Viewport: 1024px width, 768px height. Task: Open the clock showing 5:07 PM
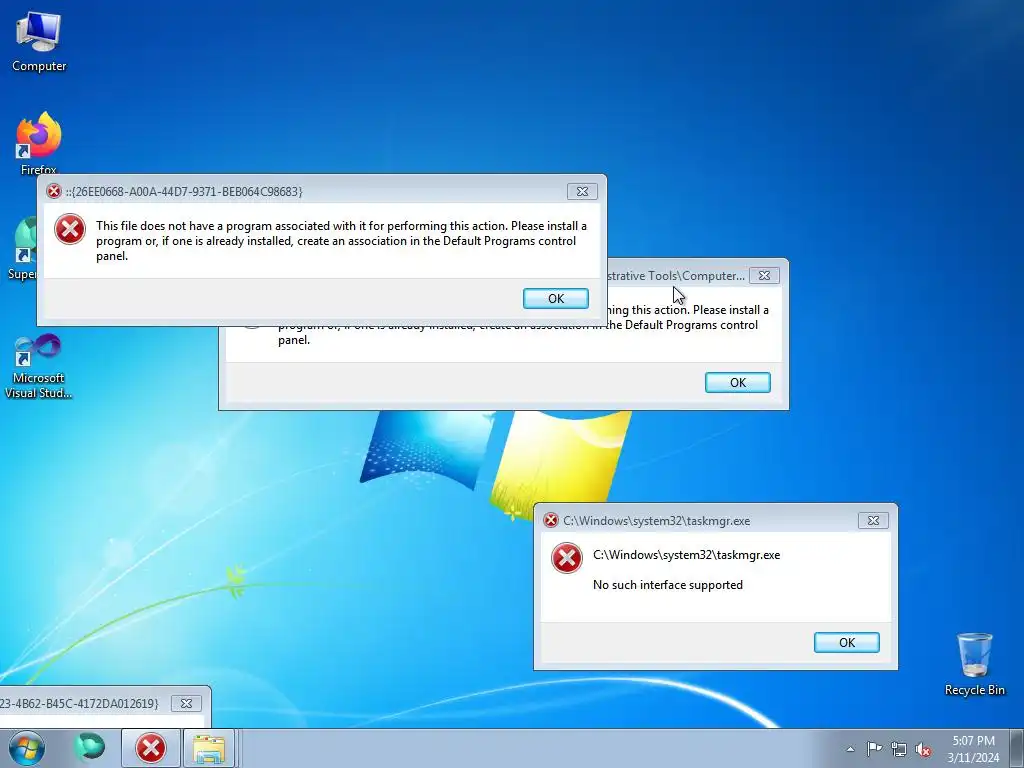click(973, 749)
